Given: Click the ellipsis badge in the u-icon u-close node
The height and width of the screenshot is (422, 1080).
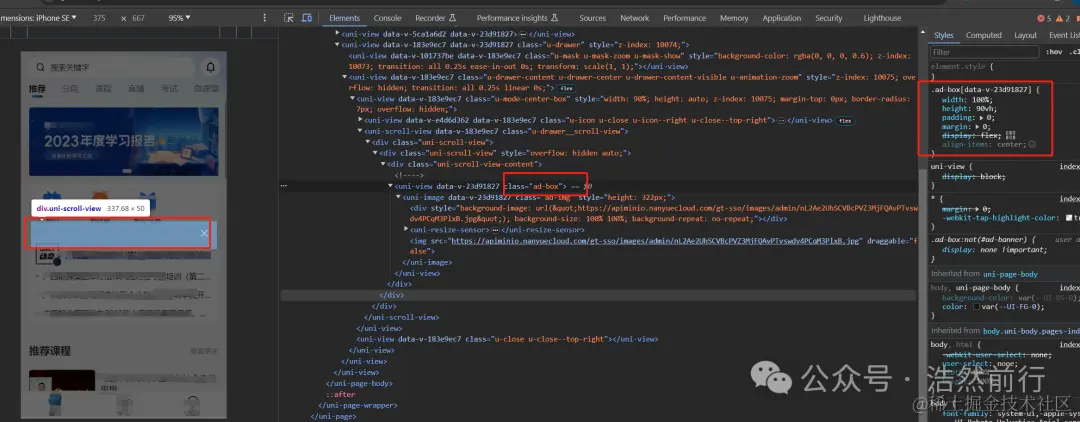Looking at the screenshot, I should (x=780, y=120).
